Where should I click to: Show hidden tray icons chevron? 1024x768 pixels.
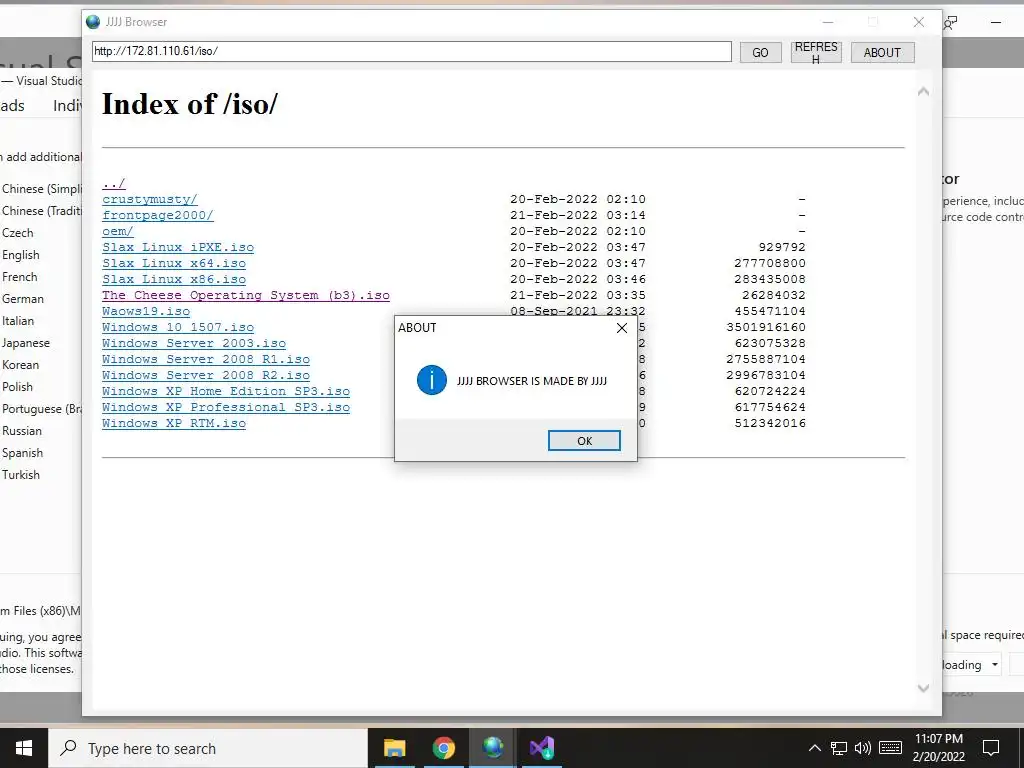(814, 748)
